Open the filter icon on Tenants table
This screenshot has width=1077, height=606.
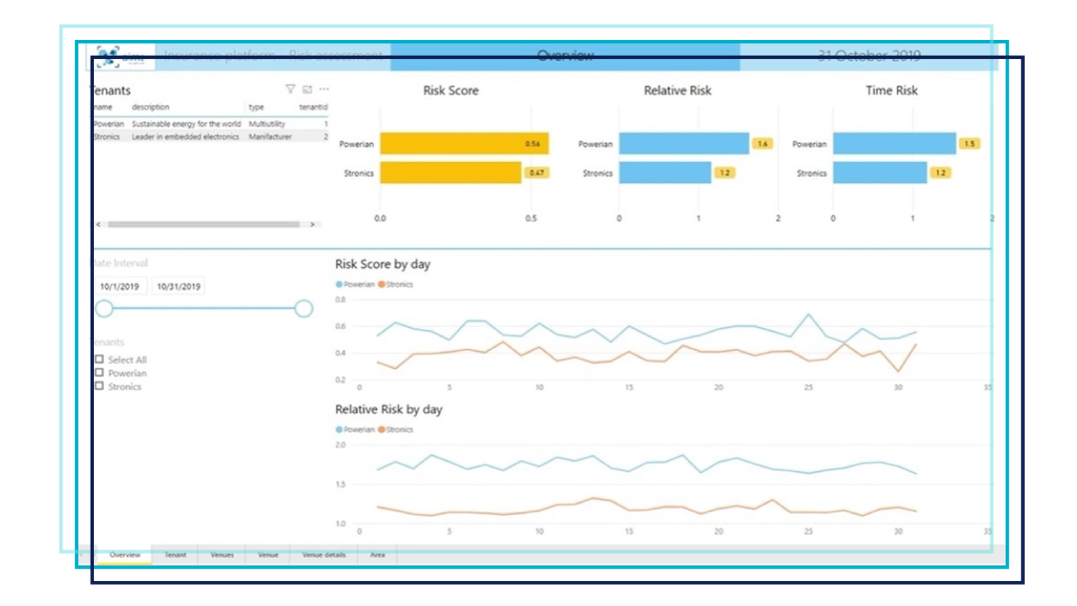[x=290, y=89]
